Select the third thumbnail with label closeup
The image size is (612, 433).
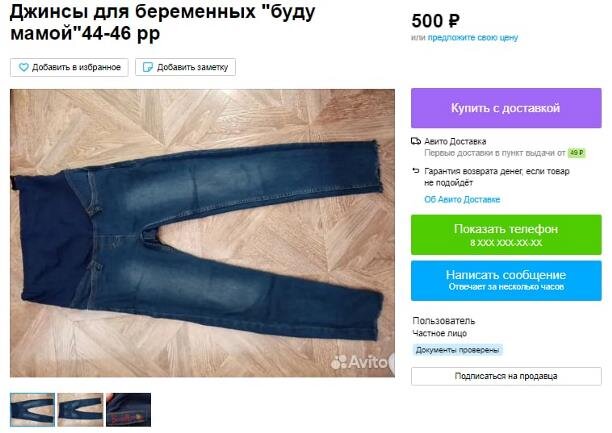(x=128, y=410)
